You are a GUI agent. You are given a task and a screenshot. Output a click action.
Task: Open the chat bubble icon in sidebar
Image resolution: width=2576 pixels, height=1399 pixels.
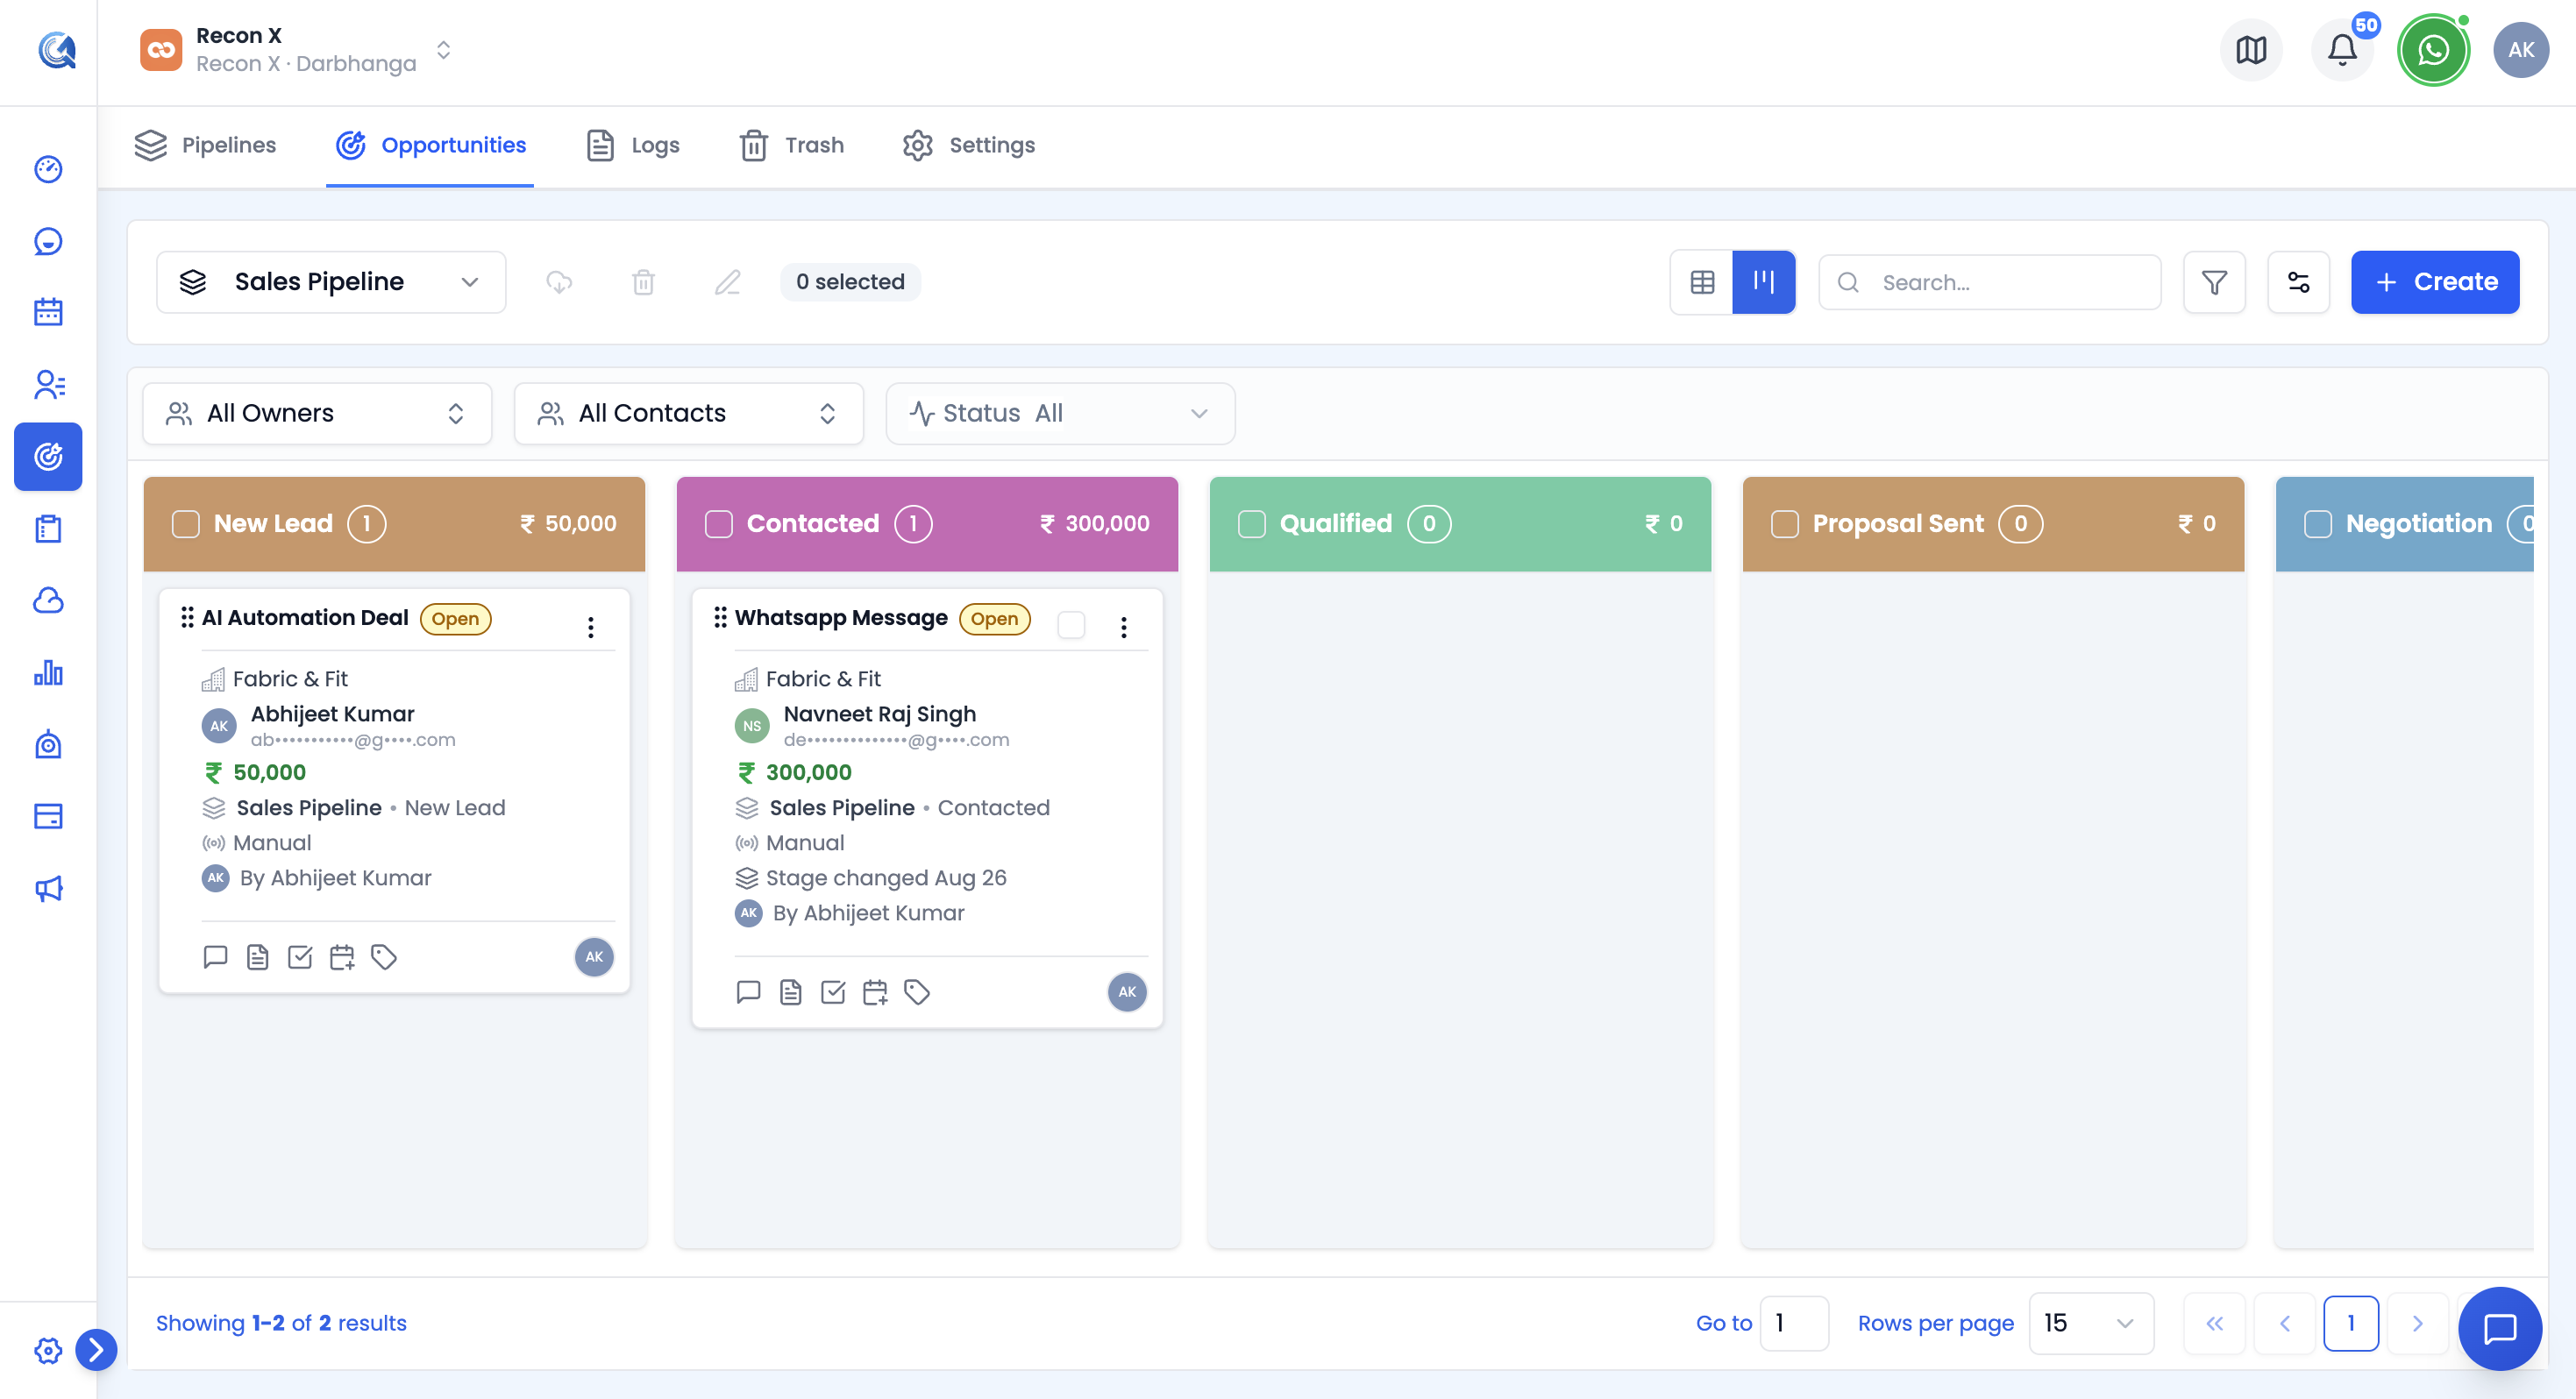pyautogui.click(x=48, y=241)
